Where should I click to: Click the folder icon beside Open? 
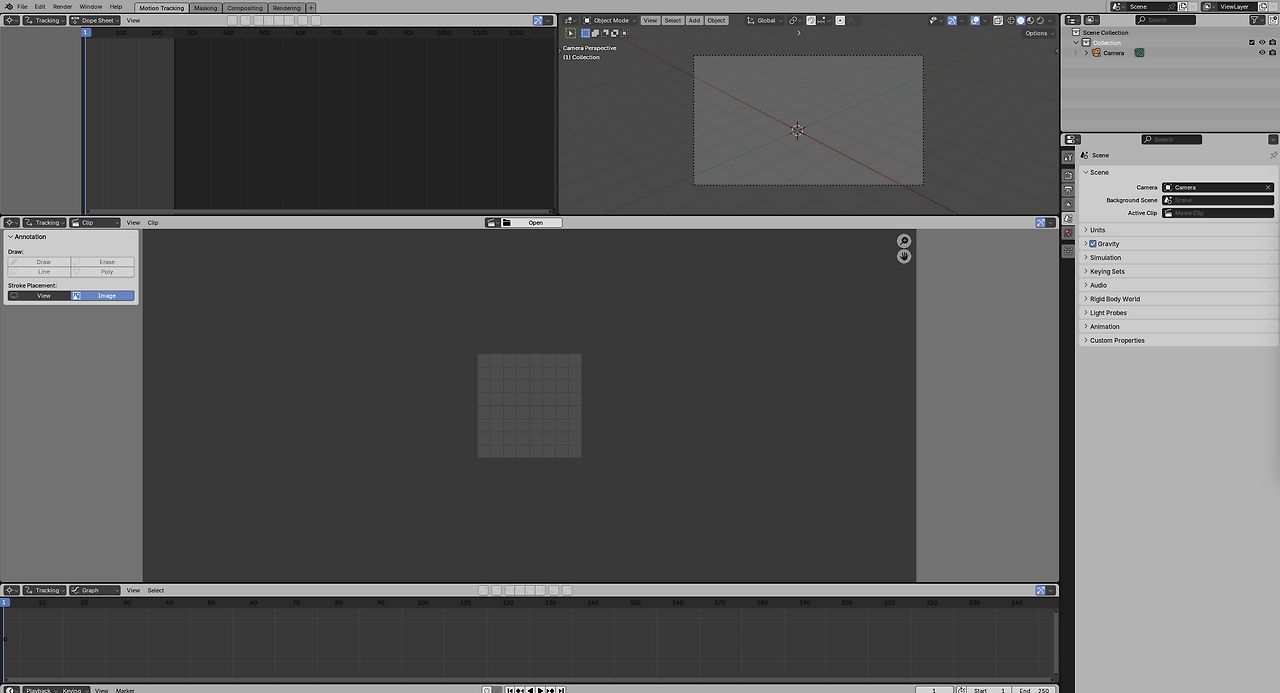tap(506, 222)
